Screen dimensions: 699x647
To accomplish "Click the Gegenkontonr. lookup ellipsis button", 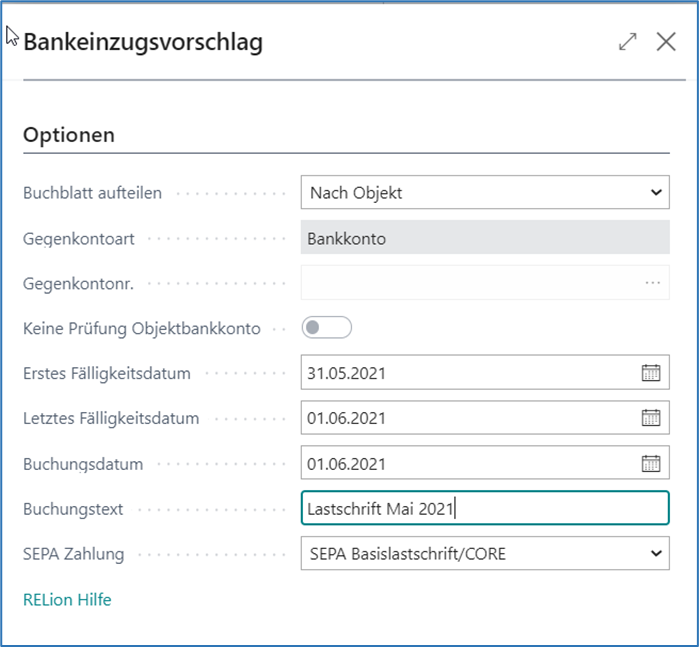I will [653, 283].
